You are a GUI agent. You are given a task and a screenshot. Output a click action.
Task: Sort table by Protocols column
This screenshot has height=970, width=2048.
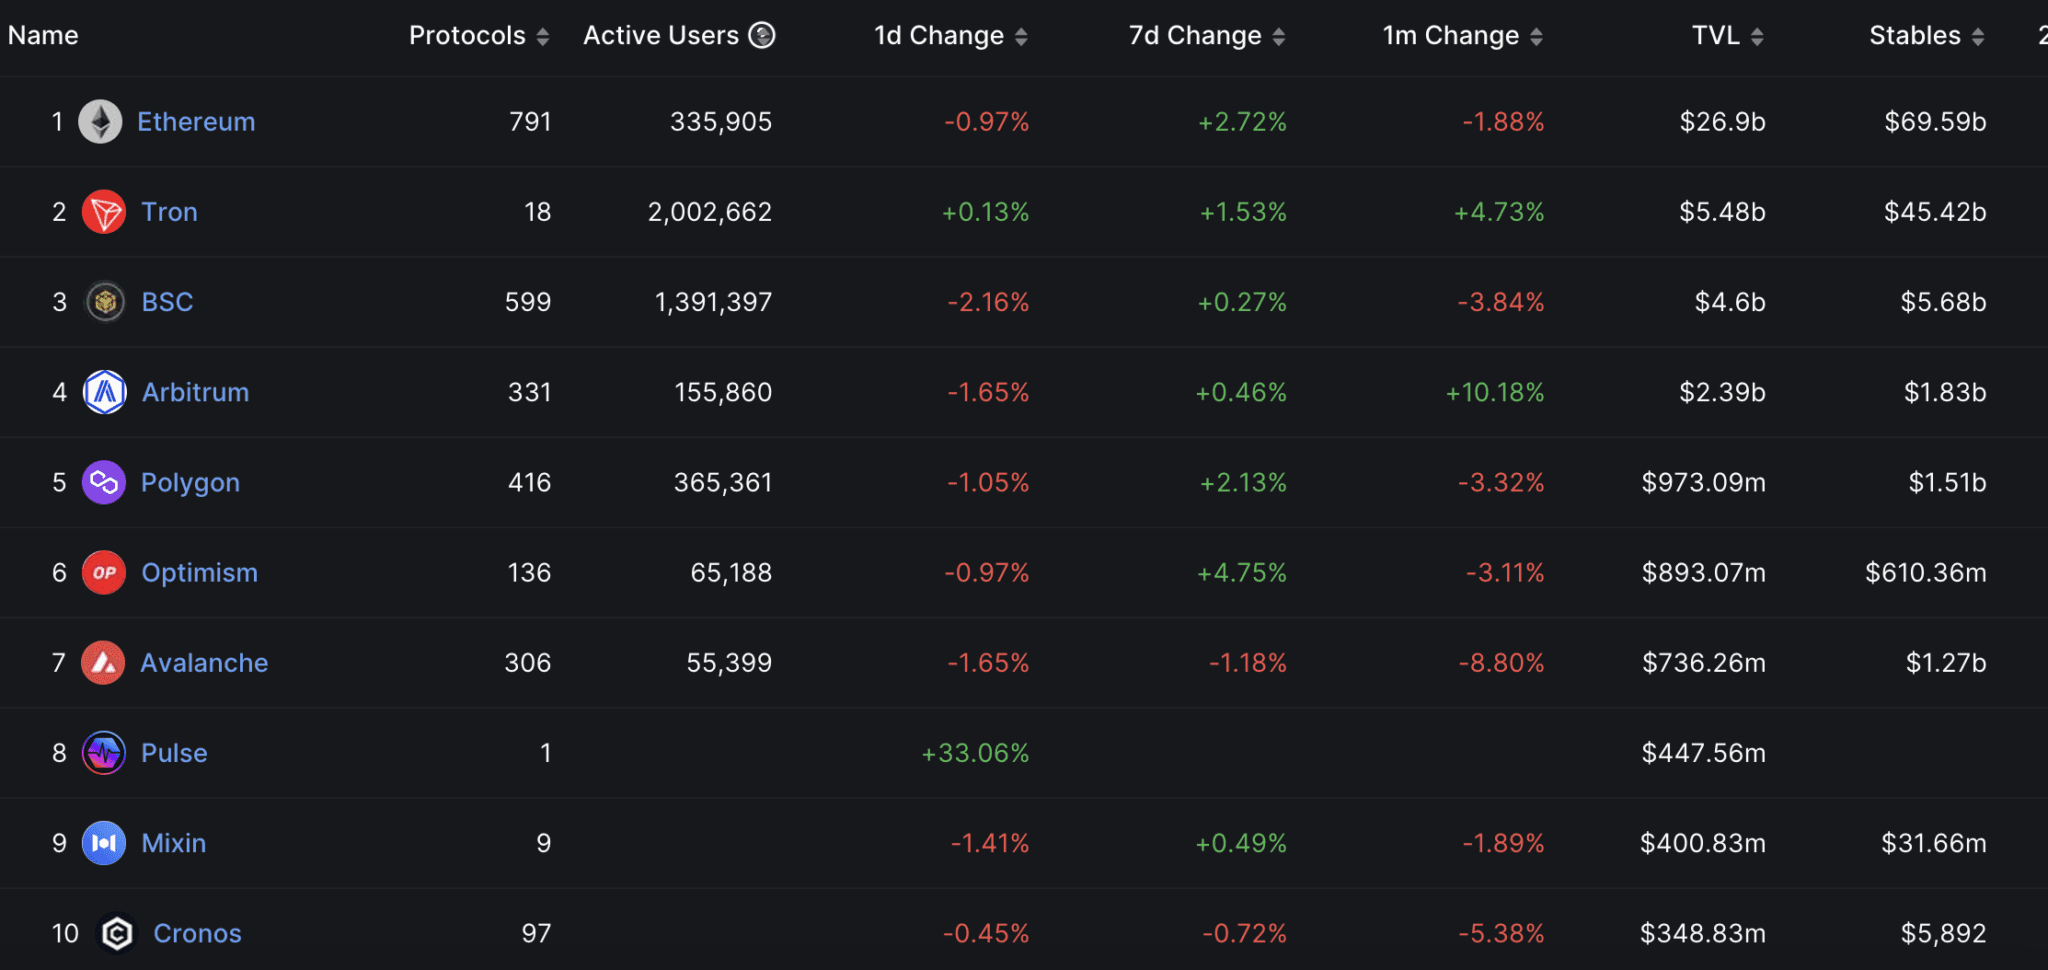(x=542, y=37)
